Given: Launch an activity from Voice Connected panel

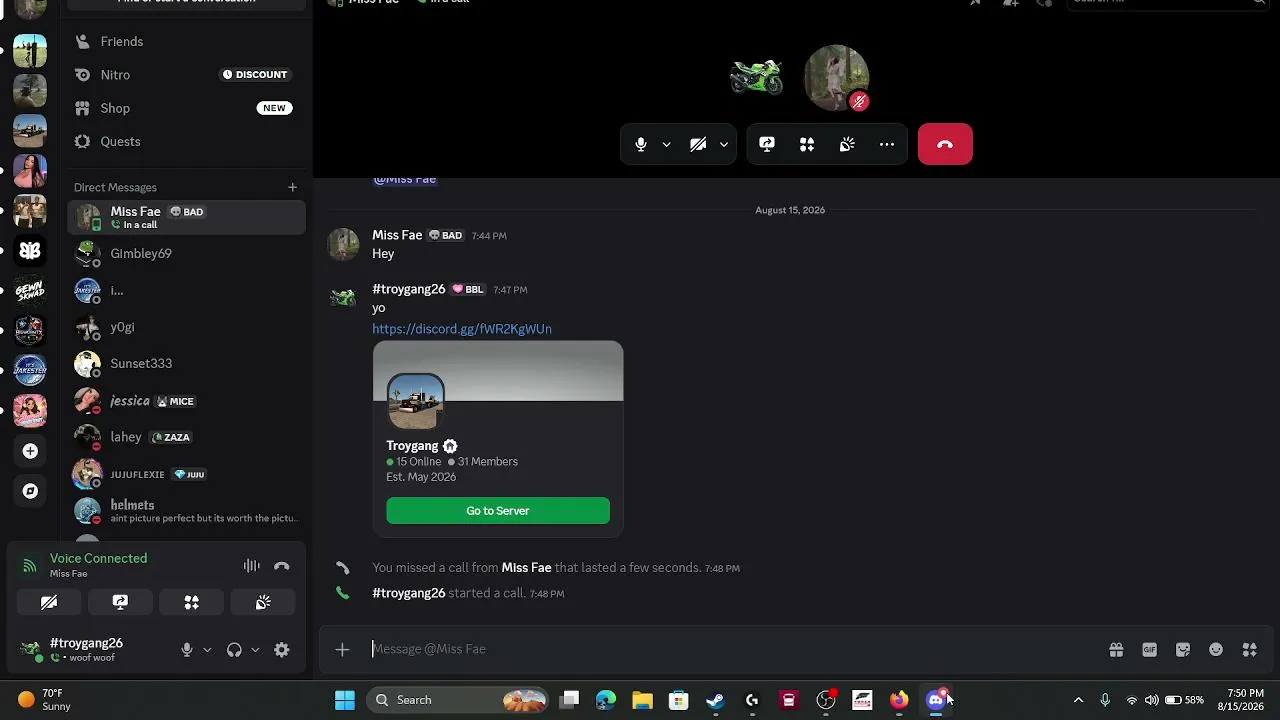Looking at the screenshot, I should 191,602.
